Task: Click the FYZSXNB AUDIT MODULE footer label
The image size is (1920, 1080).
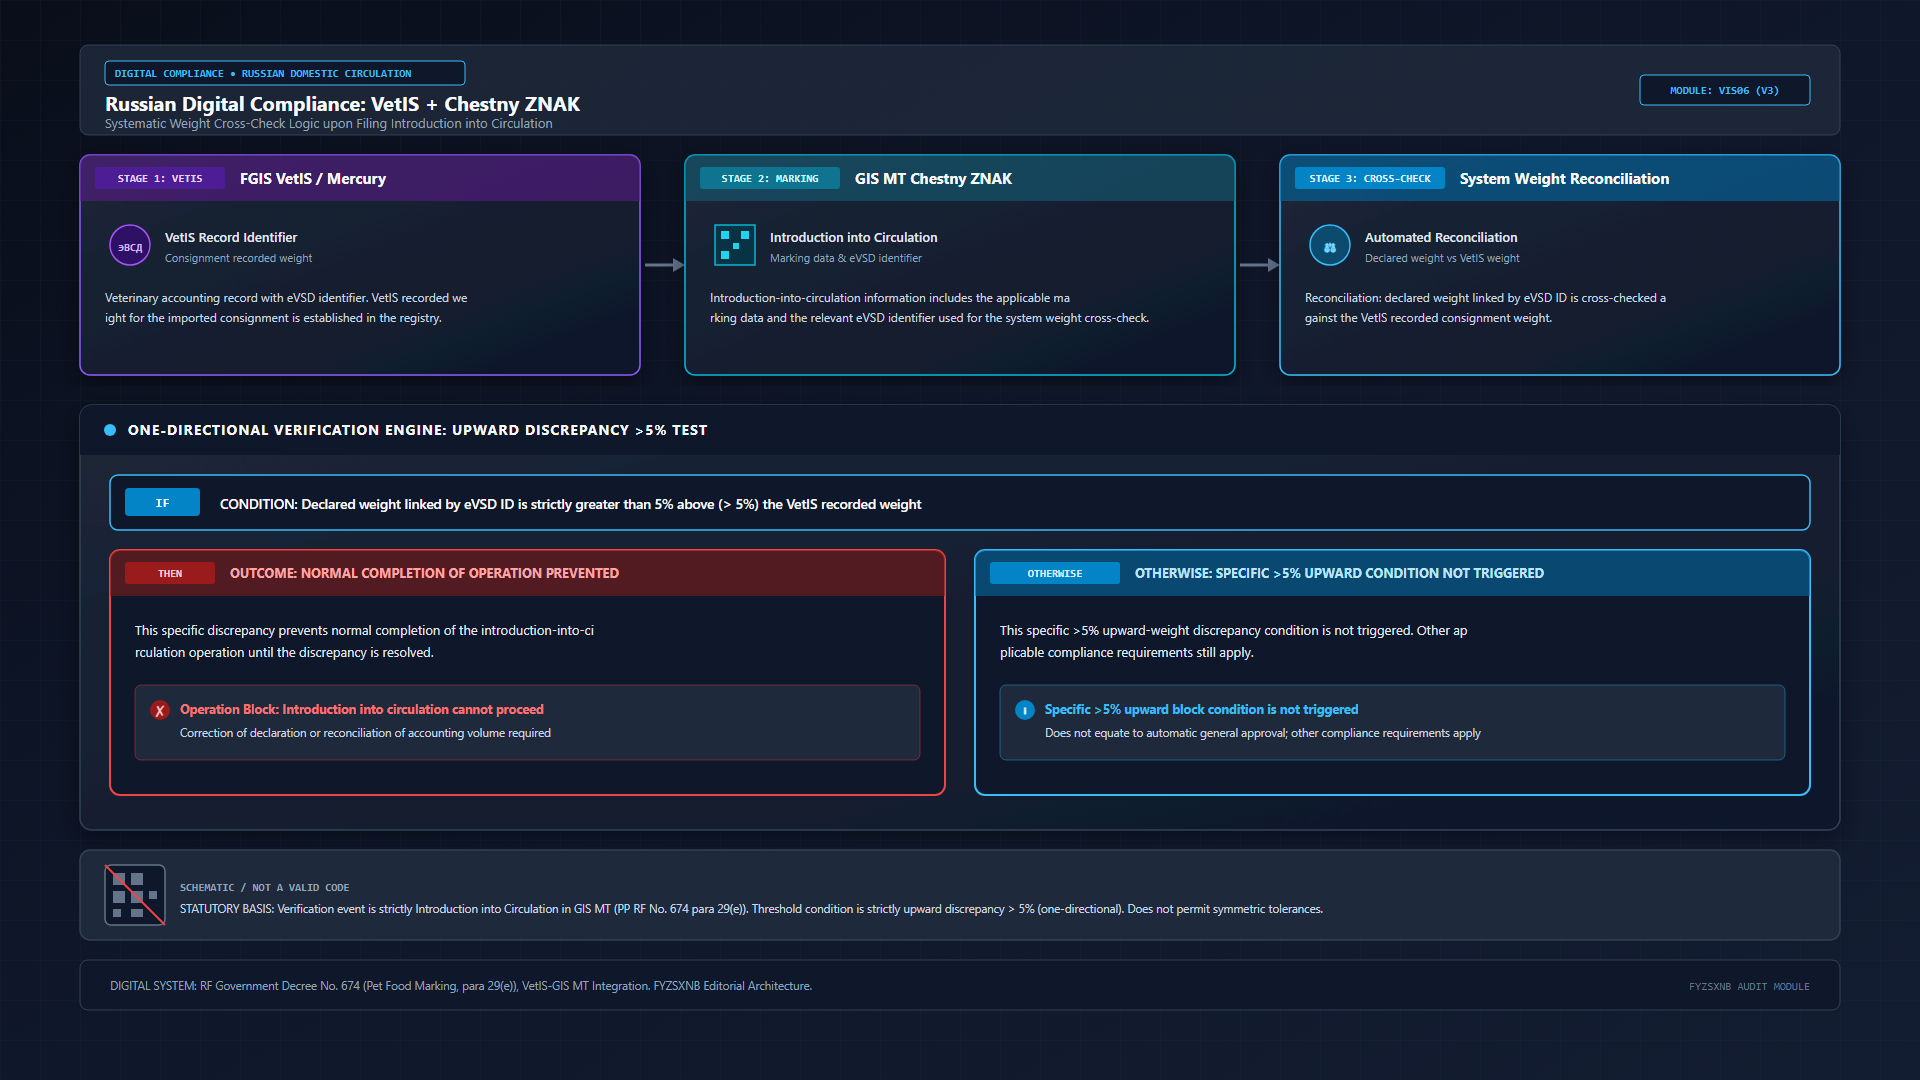Action: tap(1749, 987)
